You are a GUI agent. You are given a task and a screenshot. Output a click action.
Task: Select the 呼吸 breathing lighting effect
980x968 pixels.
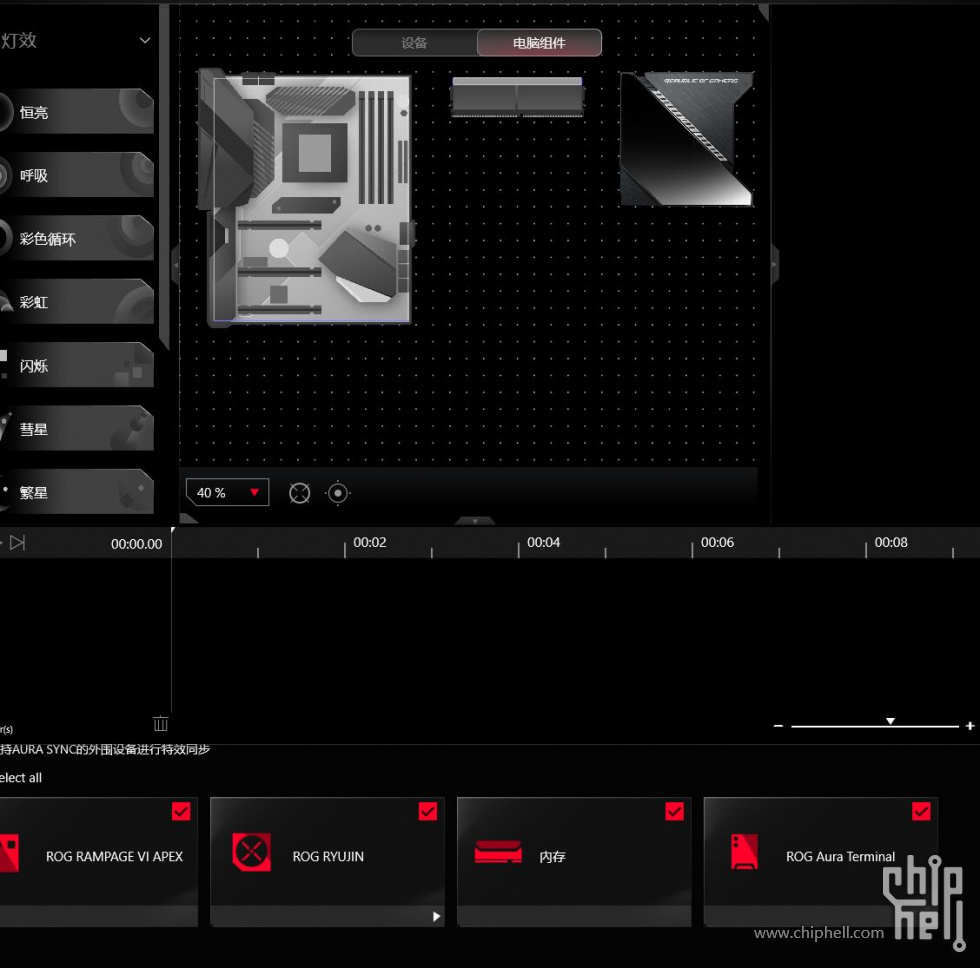point(77,175)
